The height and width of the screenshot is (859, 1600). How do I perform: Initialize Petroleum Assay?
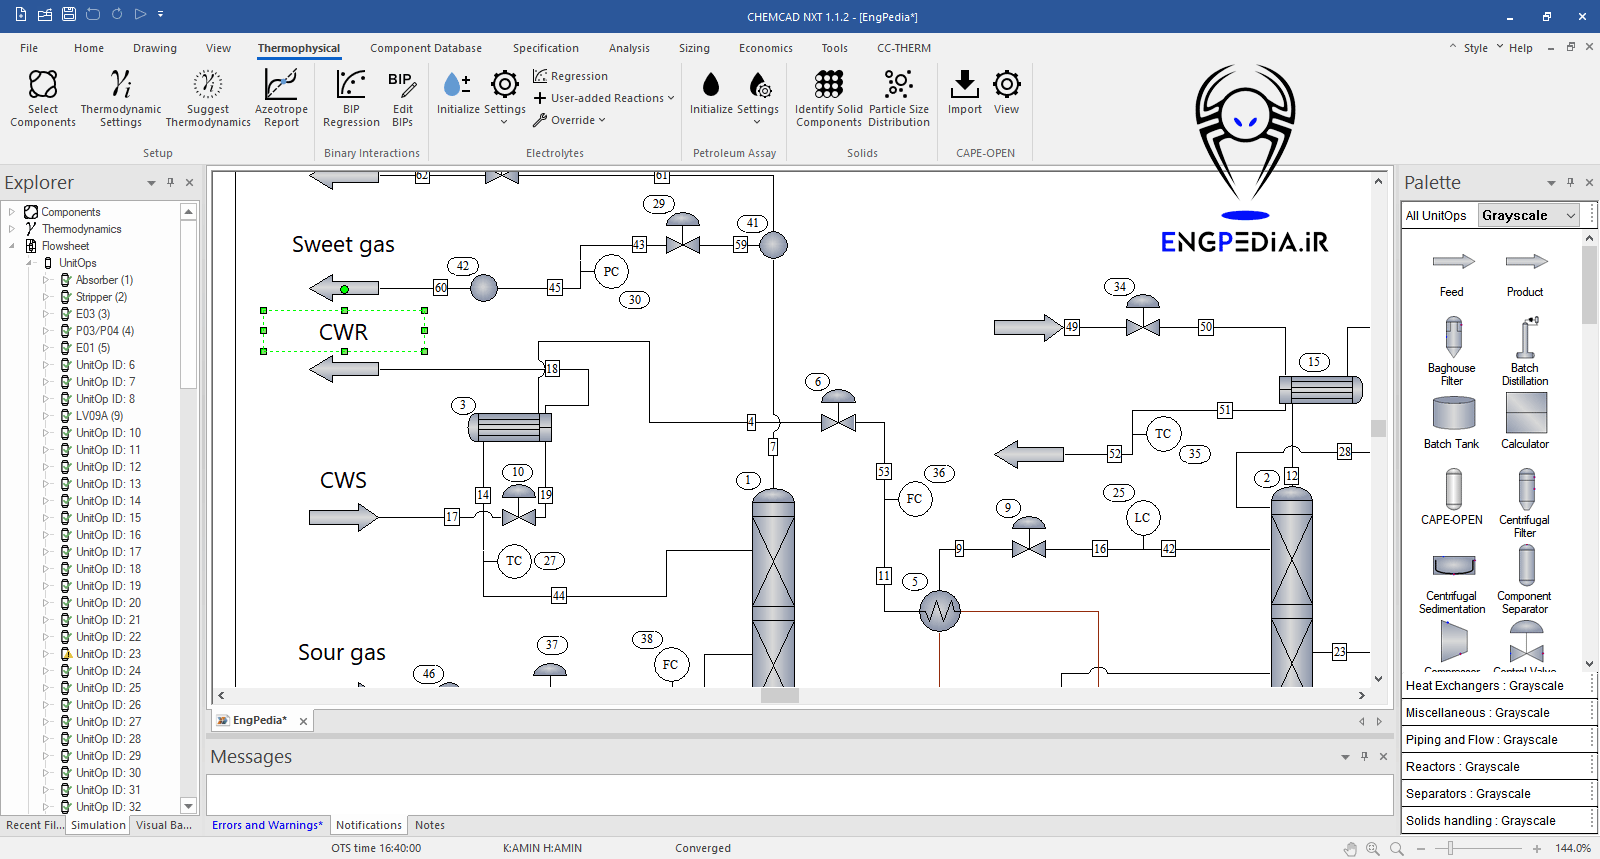coord(711,93)
